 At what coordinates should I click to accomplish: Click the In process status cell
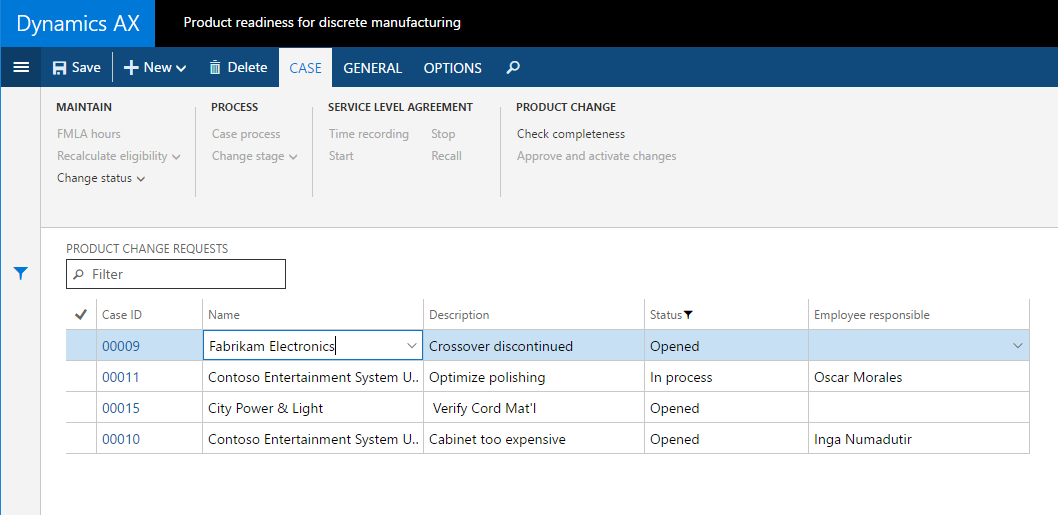[x=726, y=377]
